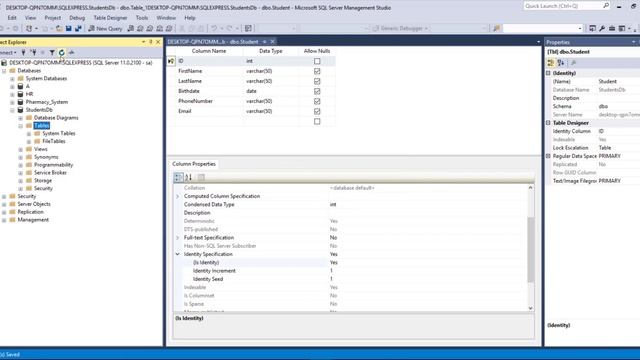Select the Database Diagrams folder
Screen dimensions: 640x360
pos(56,118)
